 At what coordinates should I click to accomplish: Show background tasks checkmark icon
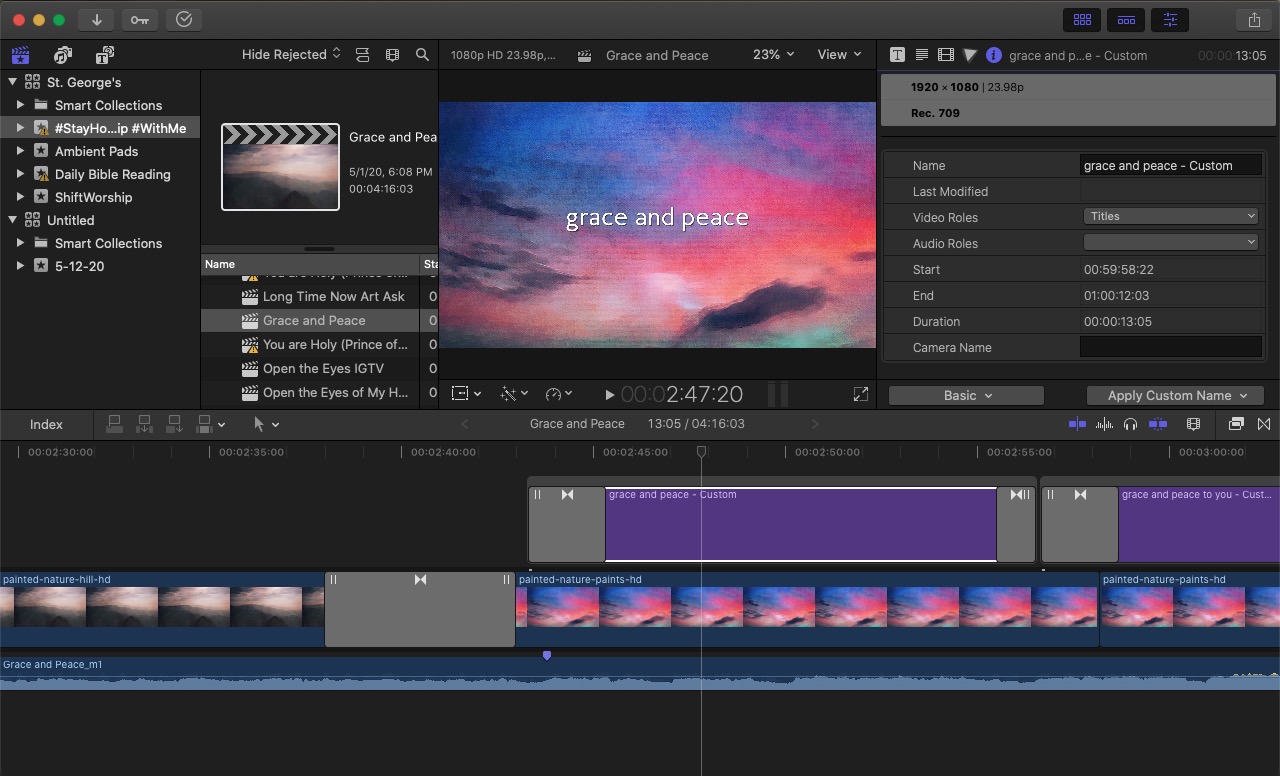click(183, 19)
